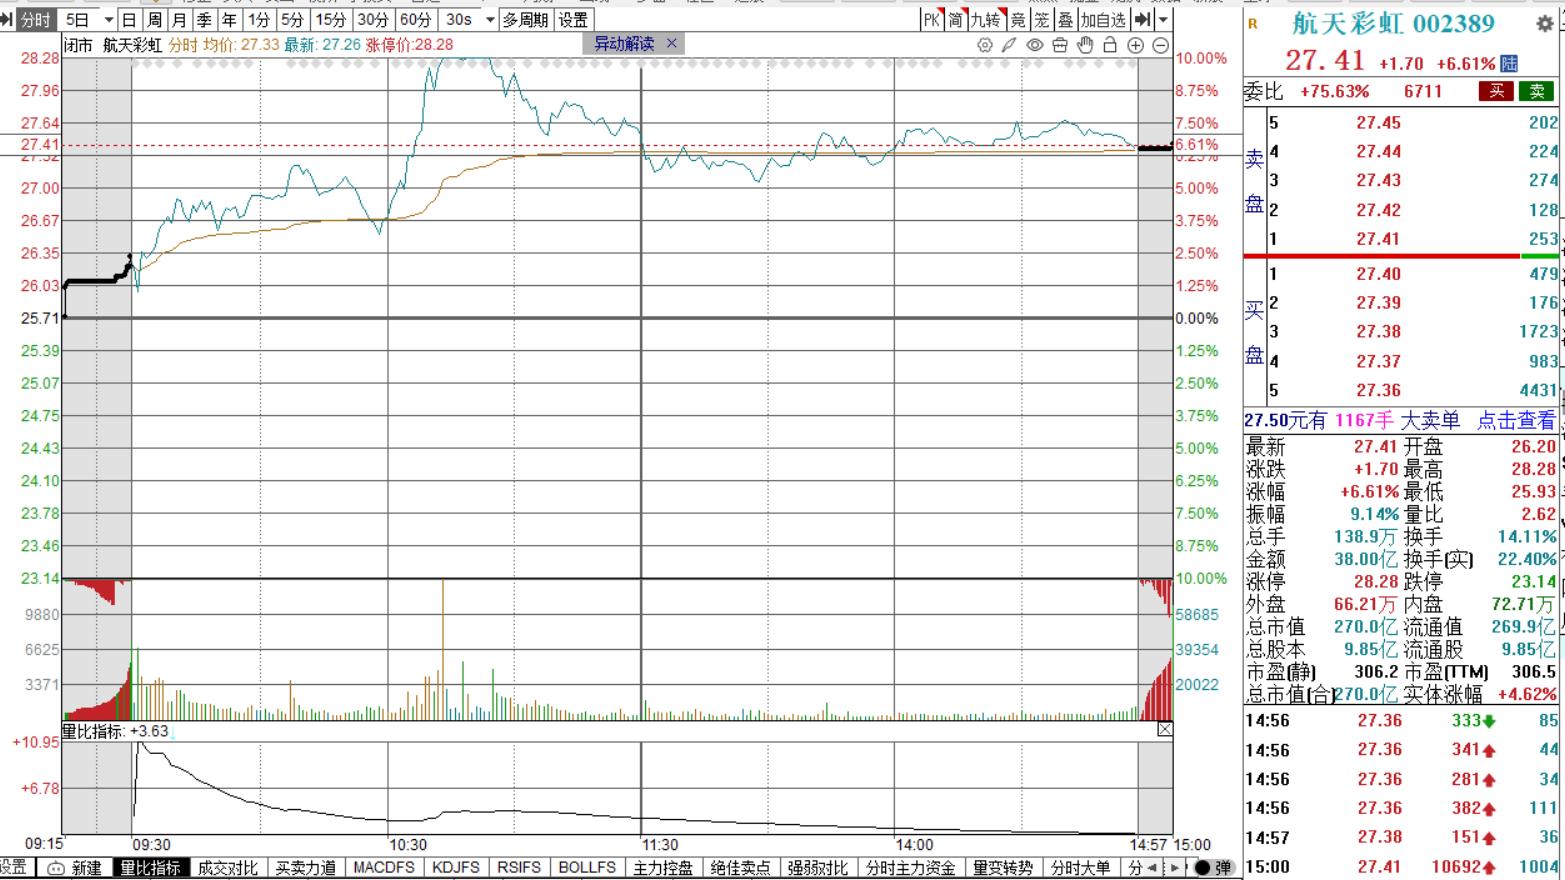
Task: Click buy level 5 price 27.36
Action: pyautogui.click(x=1378, y=391)
